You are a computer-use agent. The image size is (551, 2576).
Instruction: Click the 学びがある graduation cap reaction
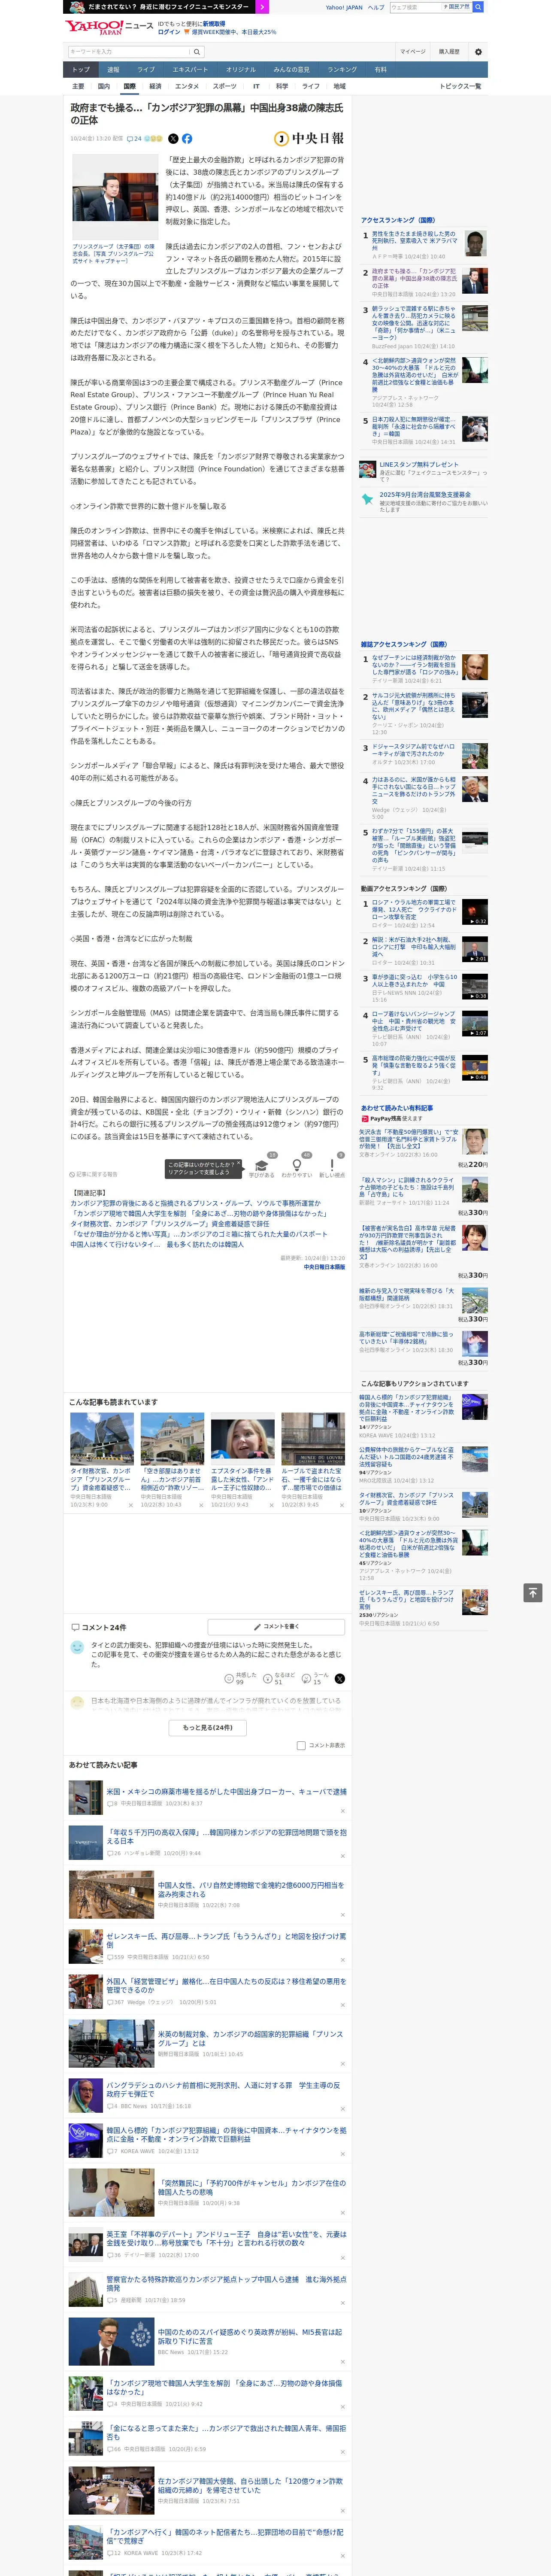[262, 1167]
